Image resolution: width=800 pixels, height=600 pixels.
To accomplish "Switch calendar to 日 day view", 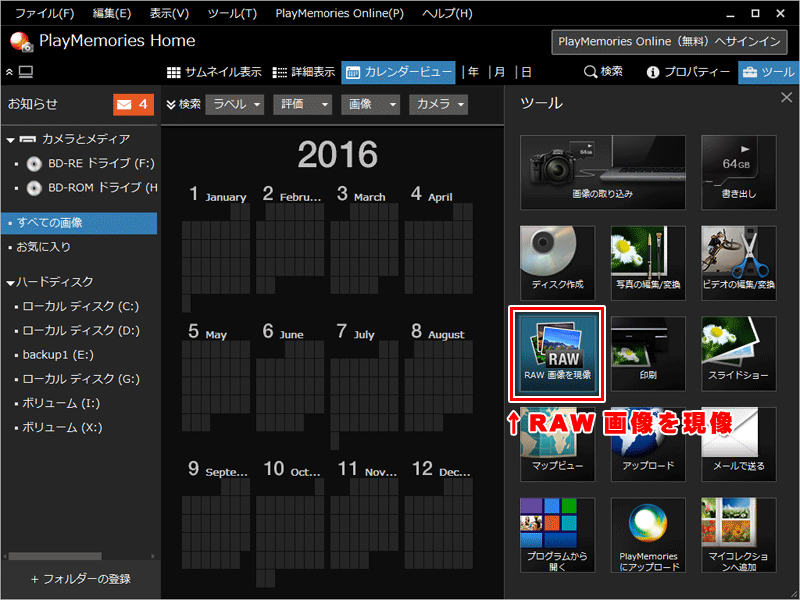I will point(526,72).
